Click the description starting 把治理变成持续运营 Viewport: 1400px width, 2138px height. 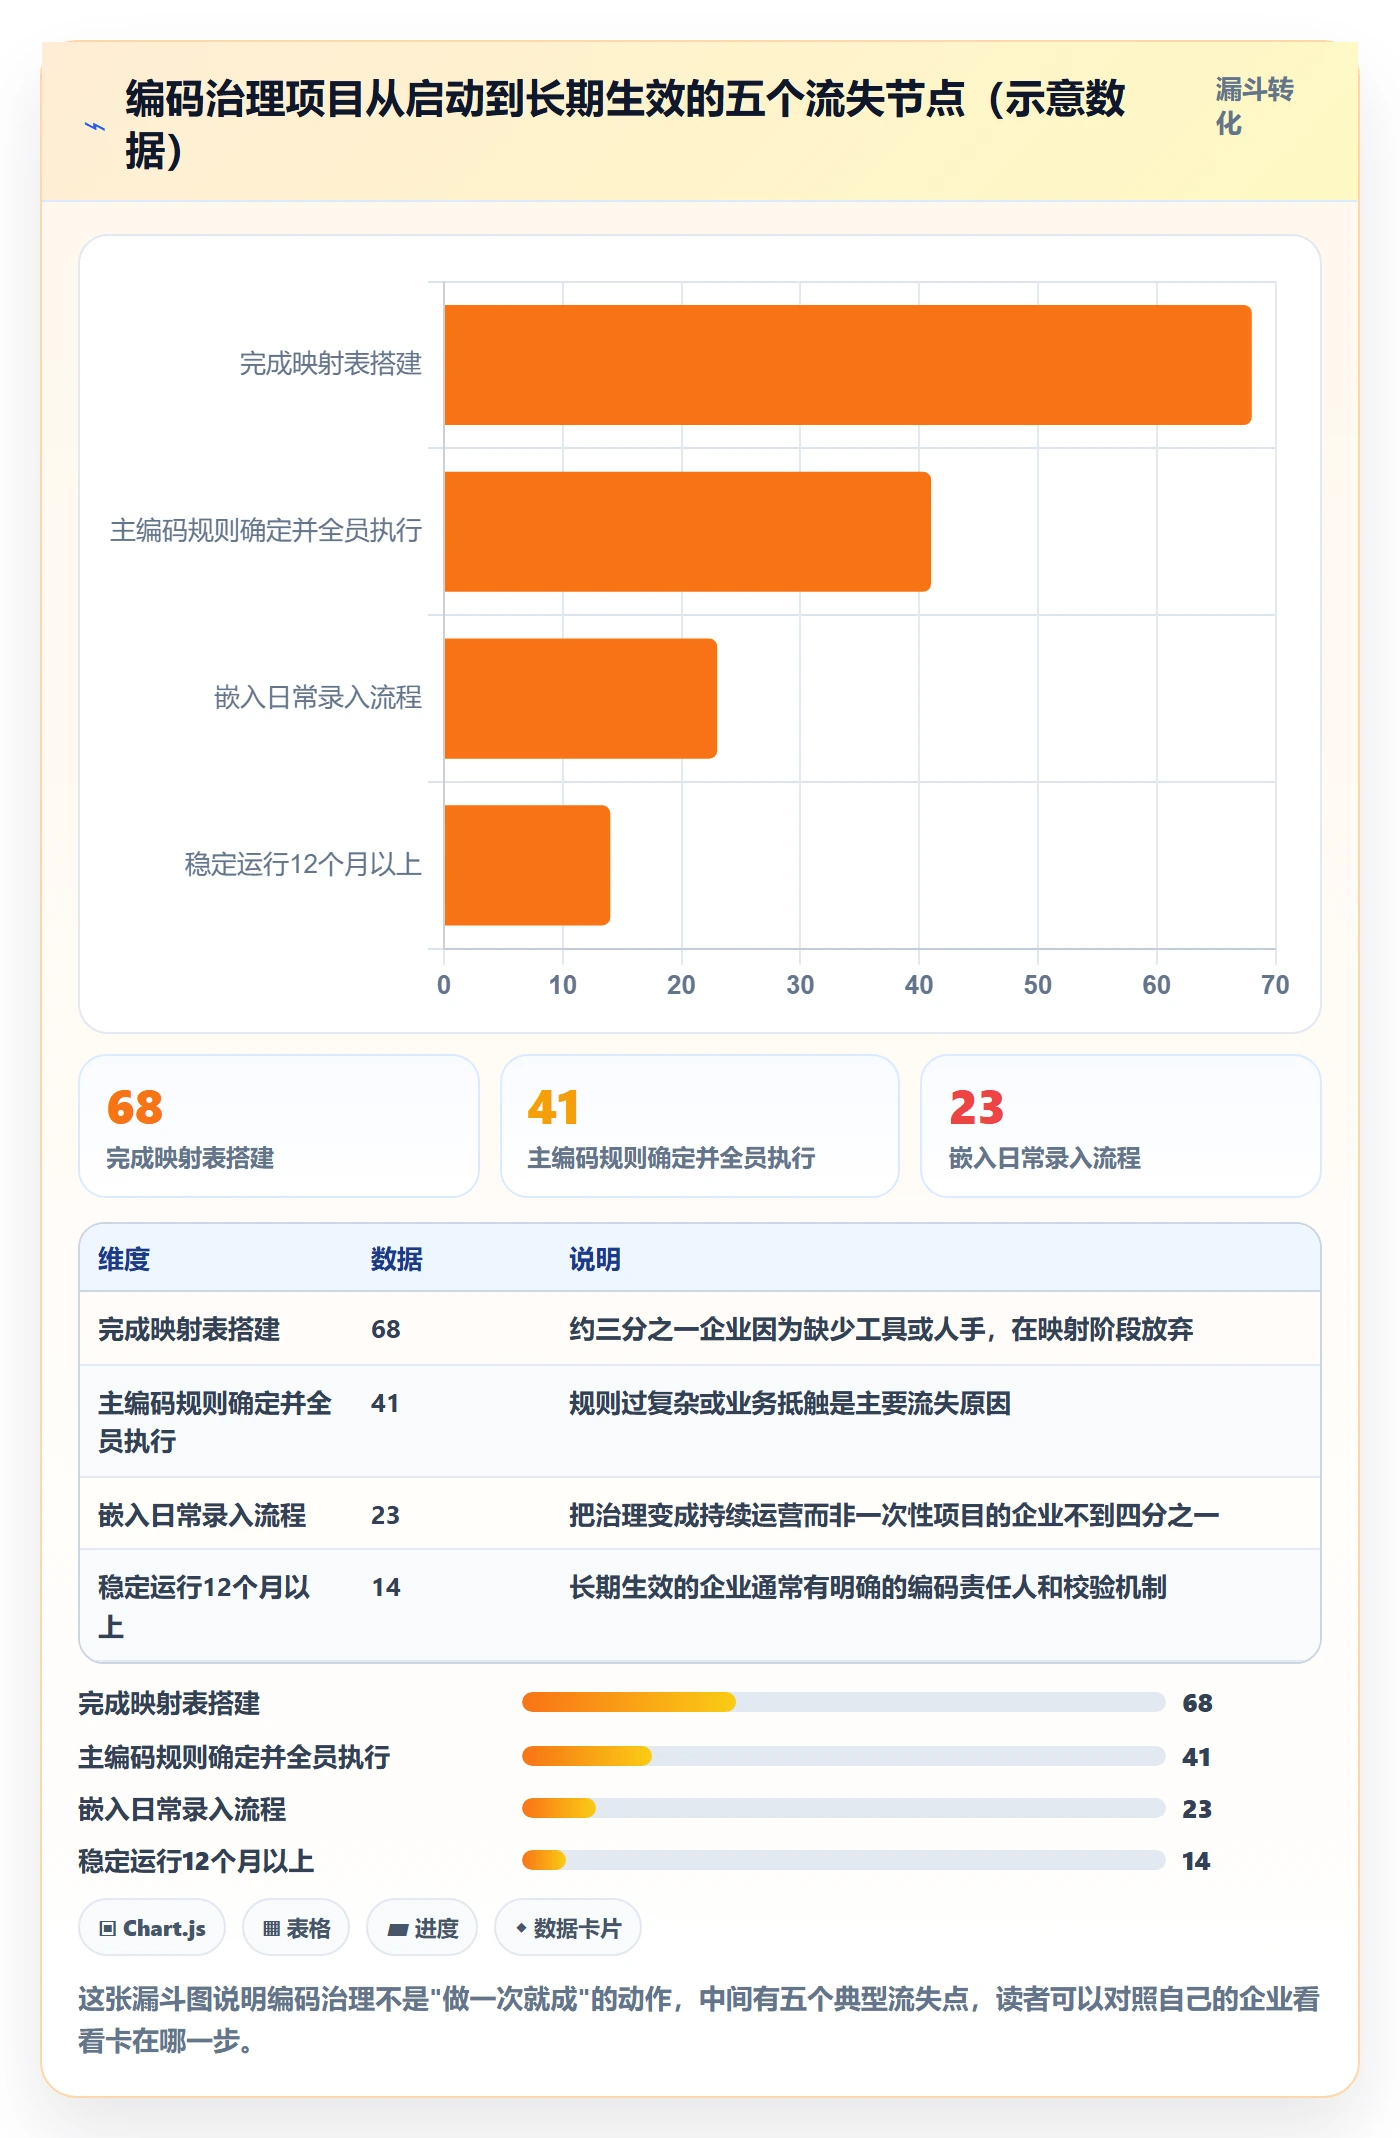tap(894, 1515)
